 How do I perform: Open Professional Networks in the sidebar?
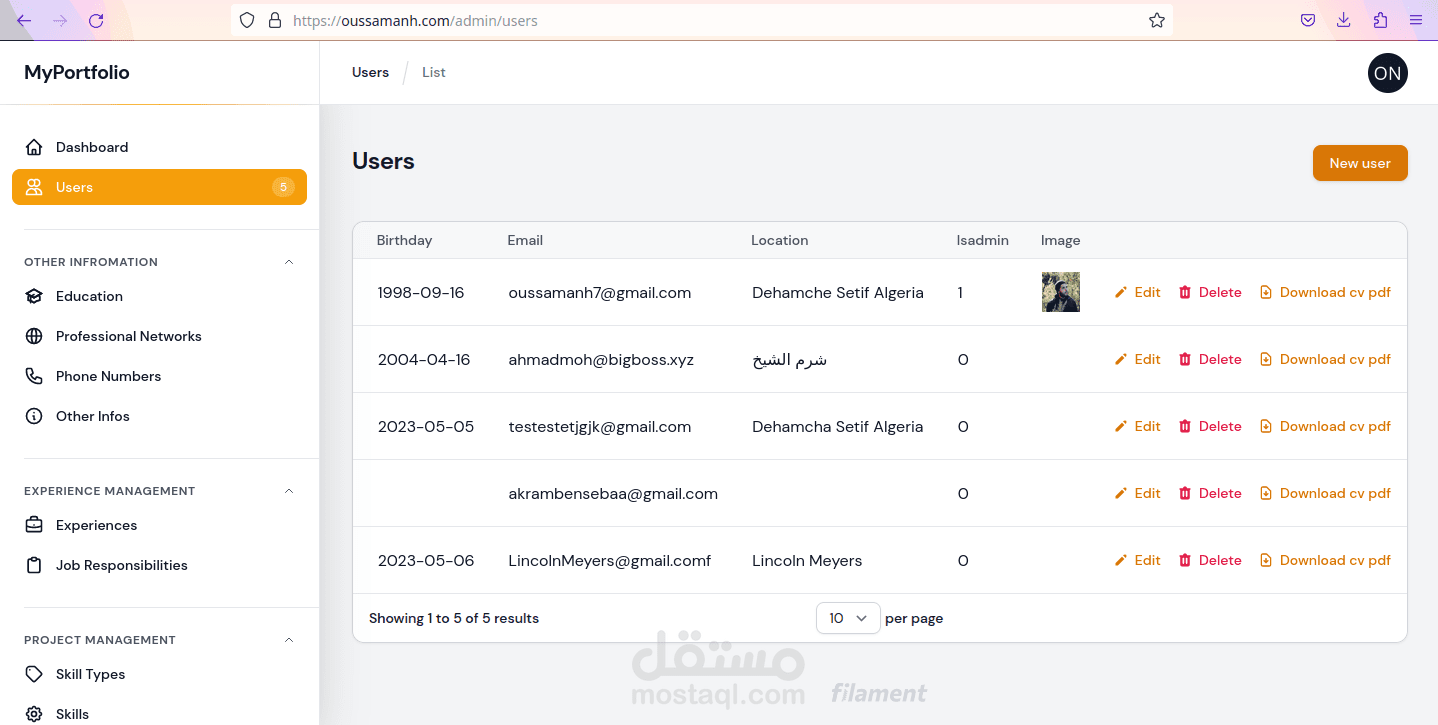point(159,336)
